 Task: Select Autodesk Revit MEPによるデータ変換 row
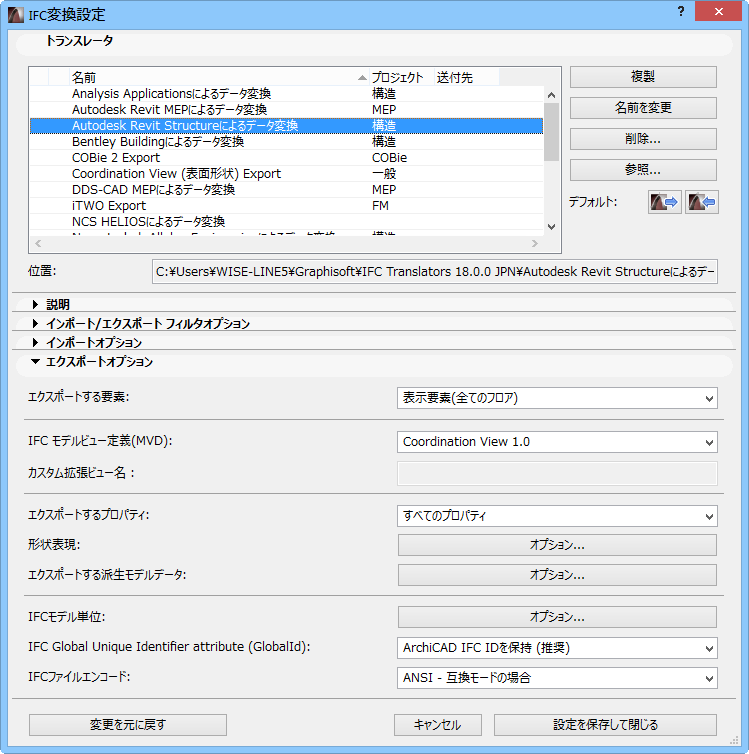[287, 110]
